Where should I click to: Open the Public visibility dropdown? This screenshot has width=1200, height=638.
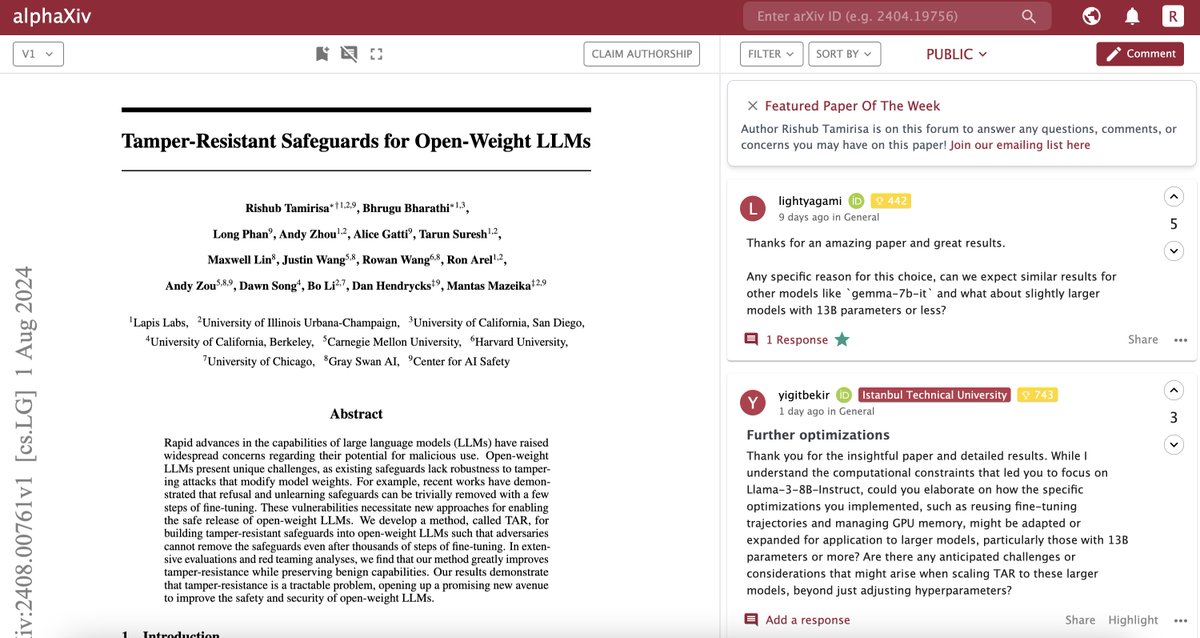[x=956, y=54]
